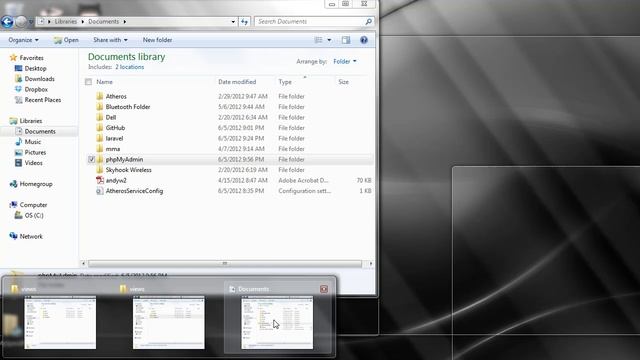Open the Share with menu

coord(110,40)
